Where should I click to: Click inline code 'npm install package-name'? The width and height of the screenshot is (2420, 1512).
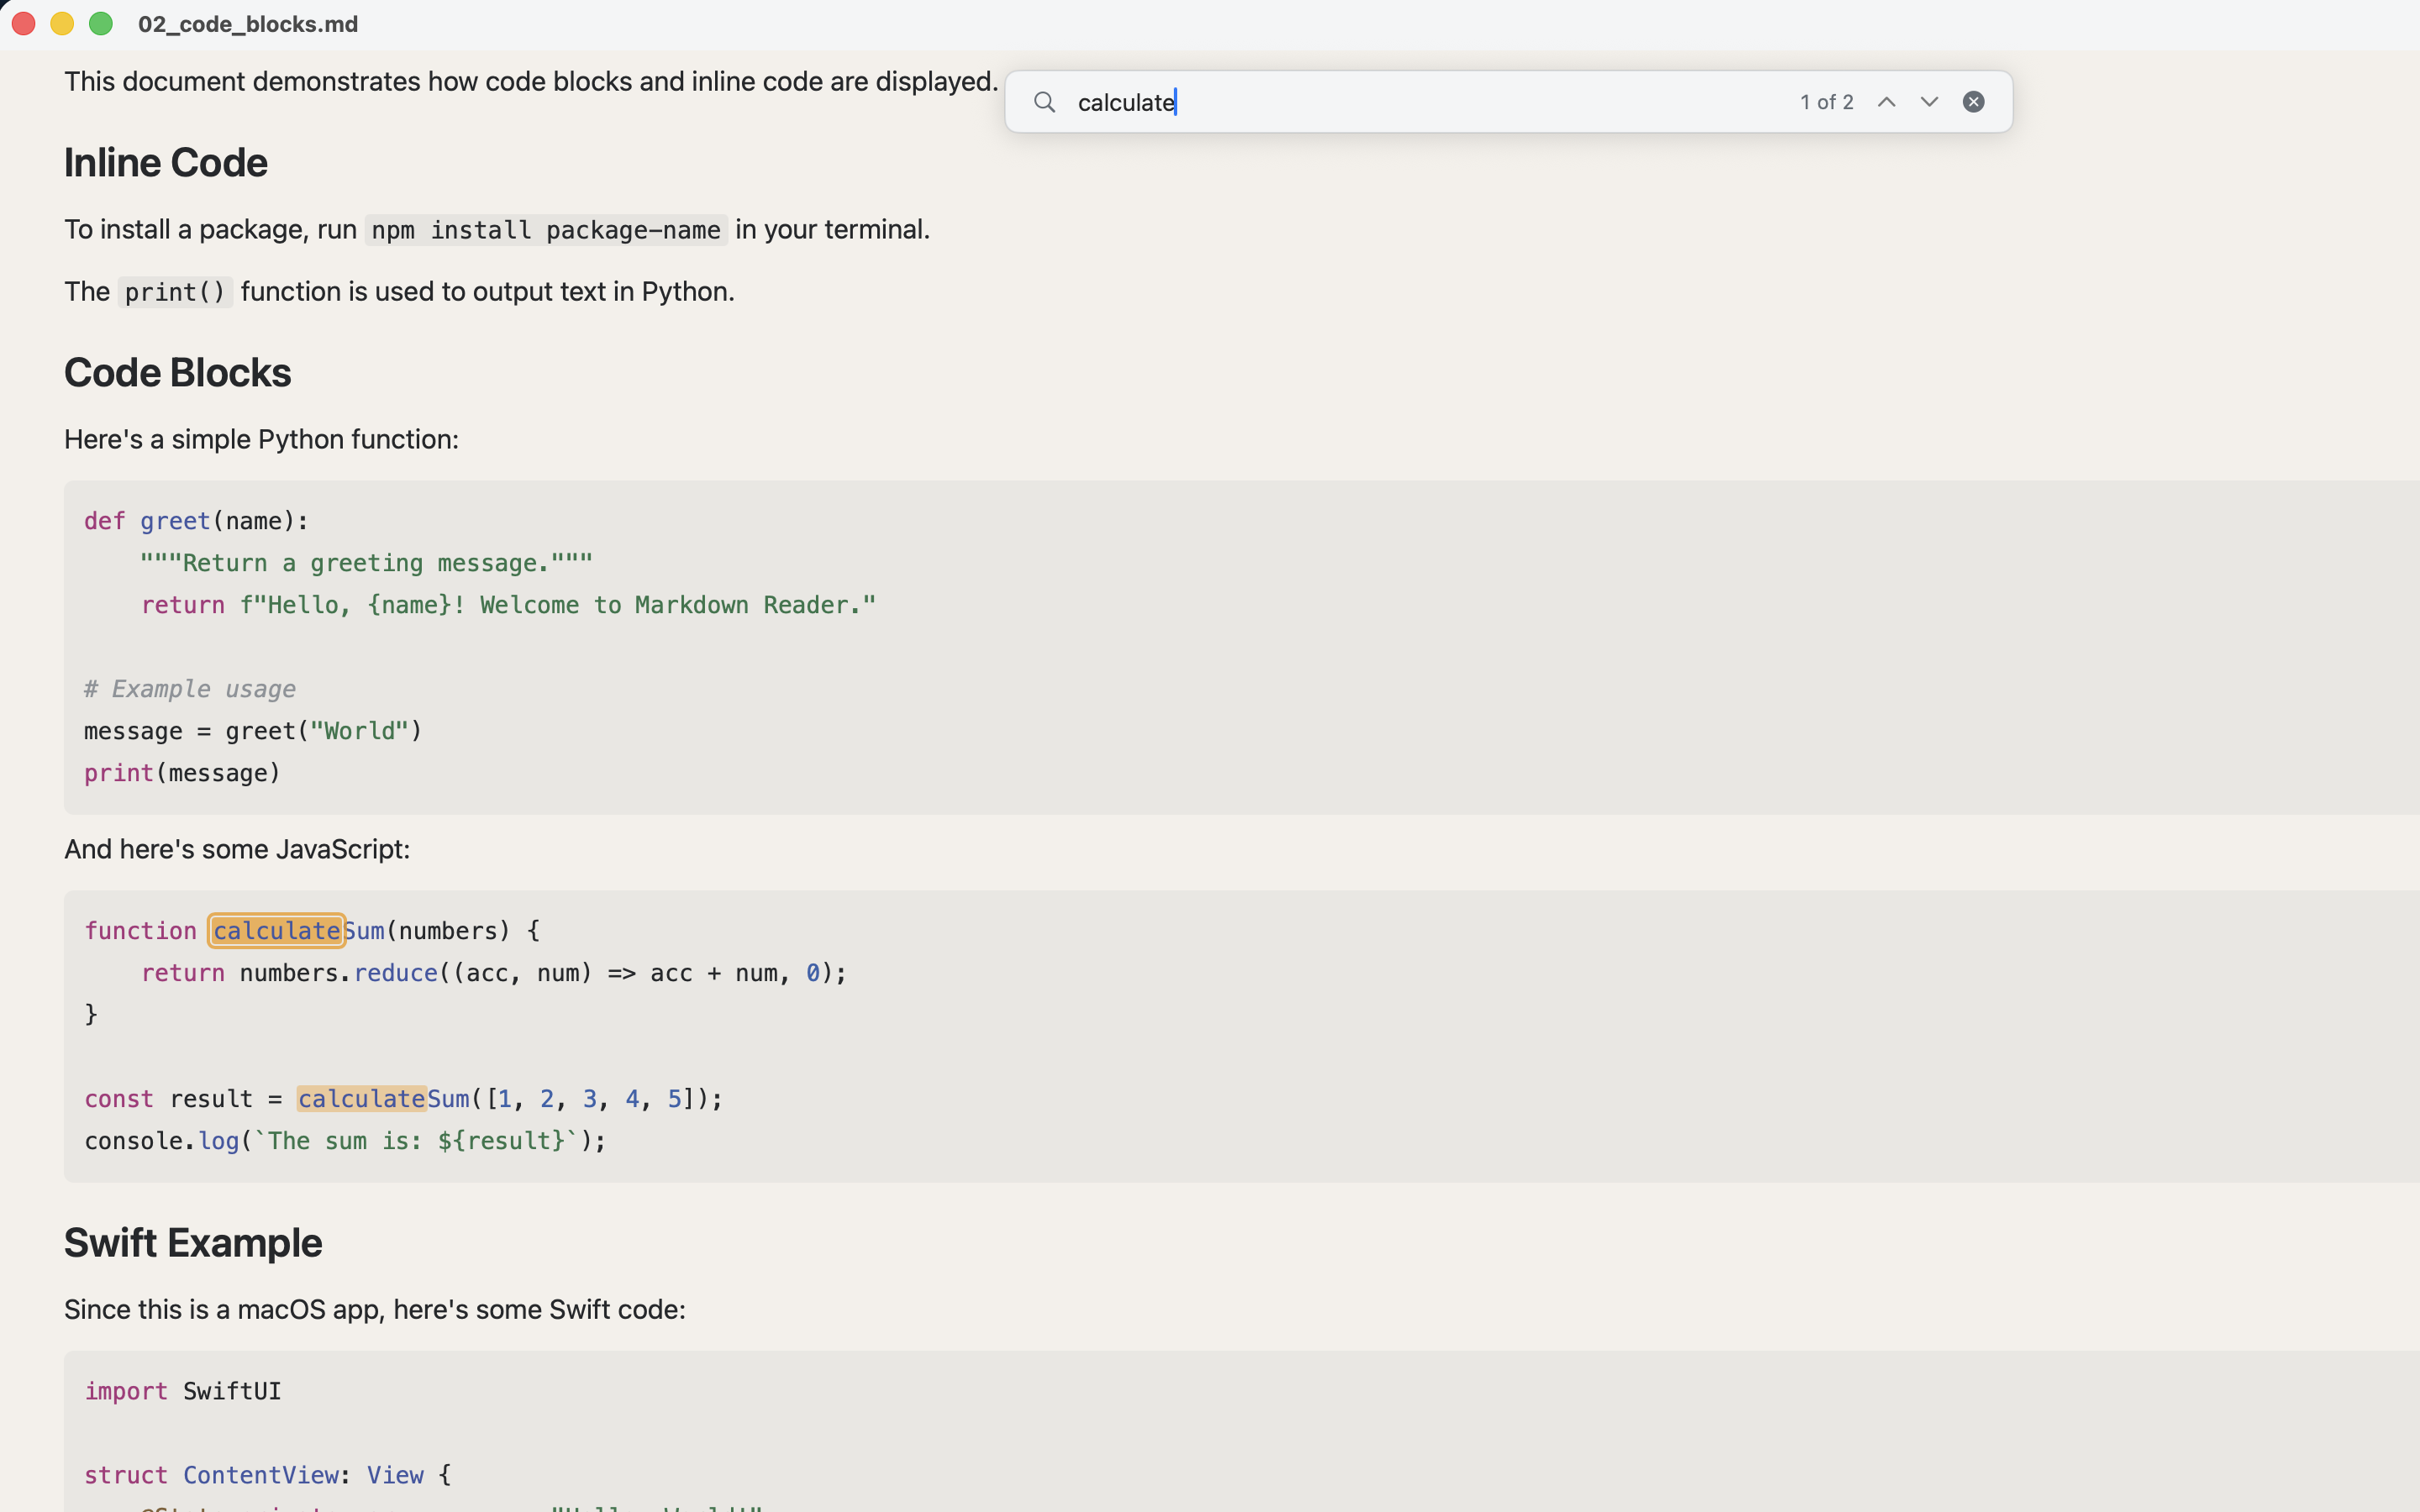pos(546,230)
